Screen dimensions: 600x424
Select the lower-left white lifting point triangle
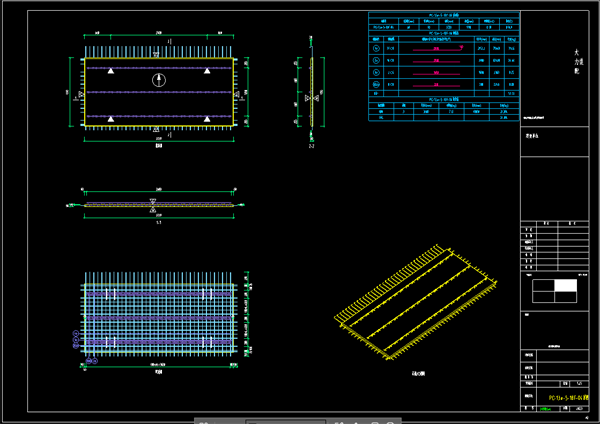click(111, 119)
